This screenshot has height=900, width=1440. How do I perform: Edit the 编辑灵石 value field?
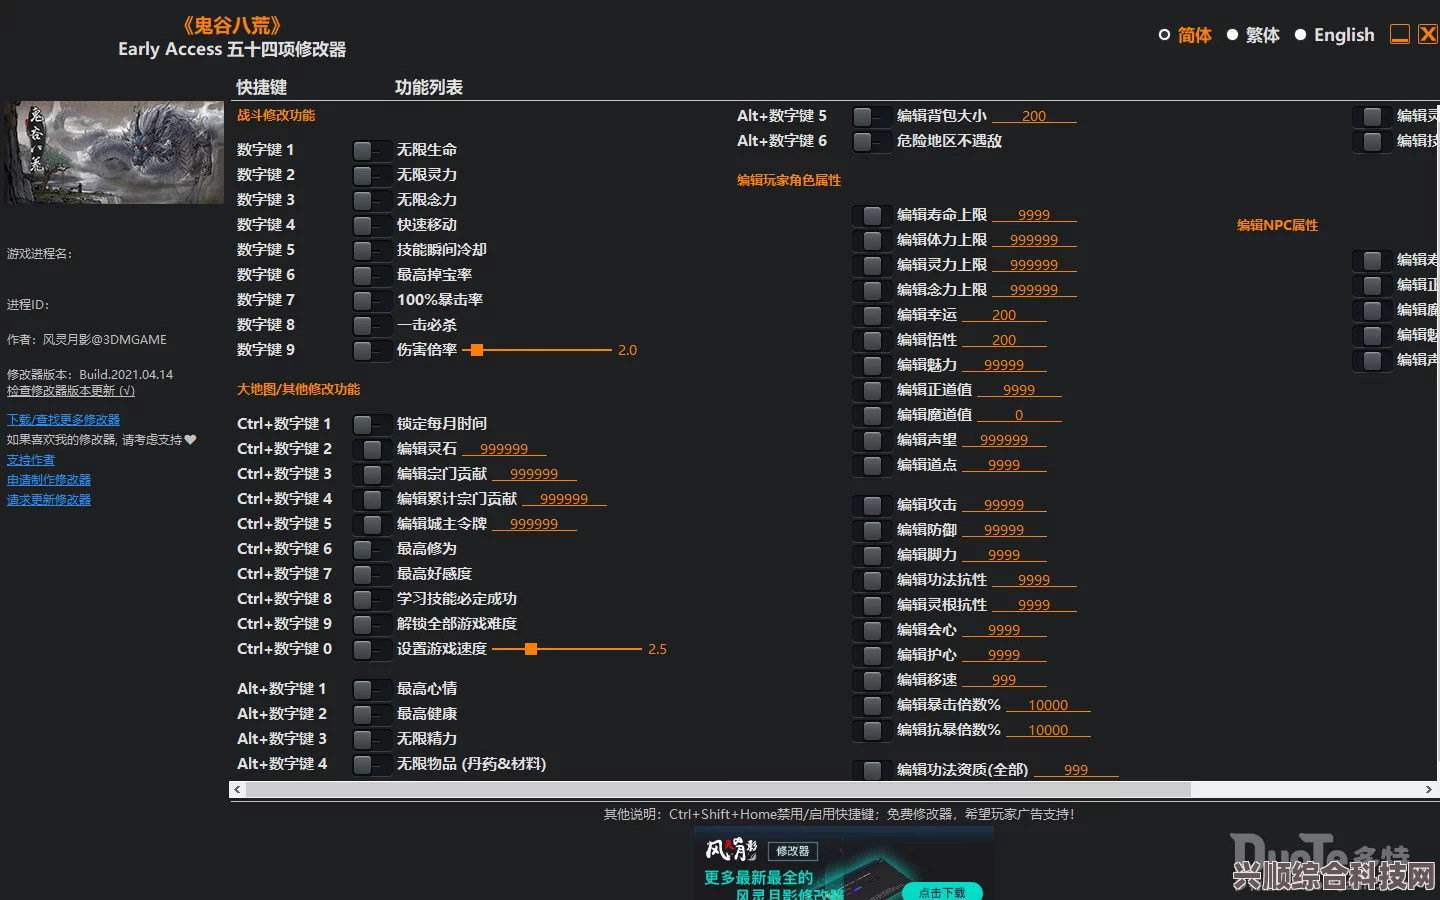point(504,449)
